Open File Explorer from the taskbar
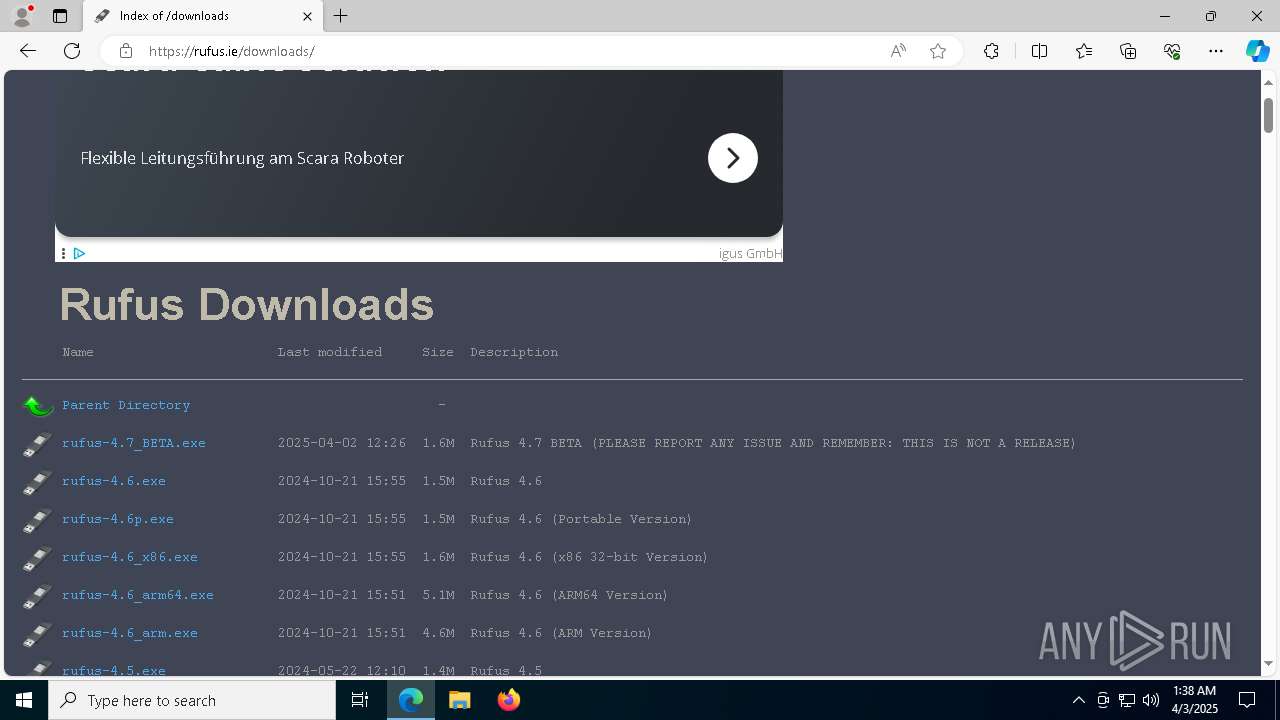Screen dimensions: 1280x720 (459, 700)
